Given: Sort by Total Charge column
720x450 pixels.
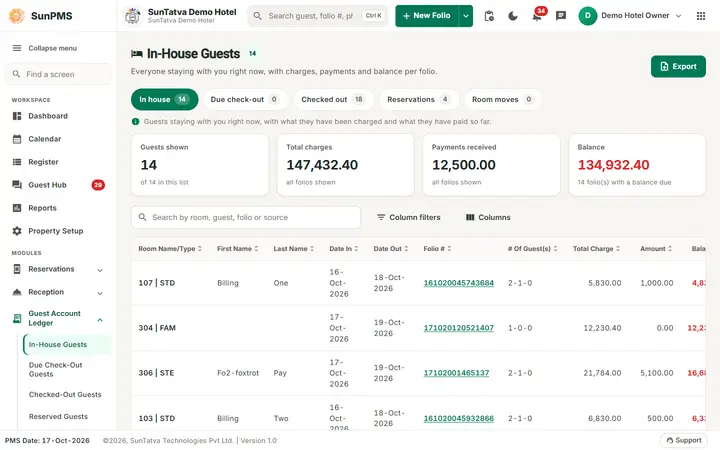Looking at the screenshot, I should [x=596, y=248].
